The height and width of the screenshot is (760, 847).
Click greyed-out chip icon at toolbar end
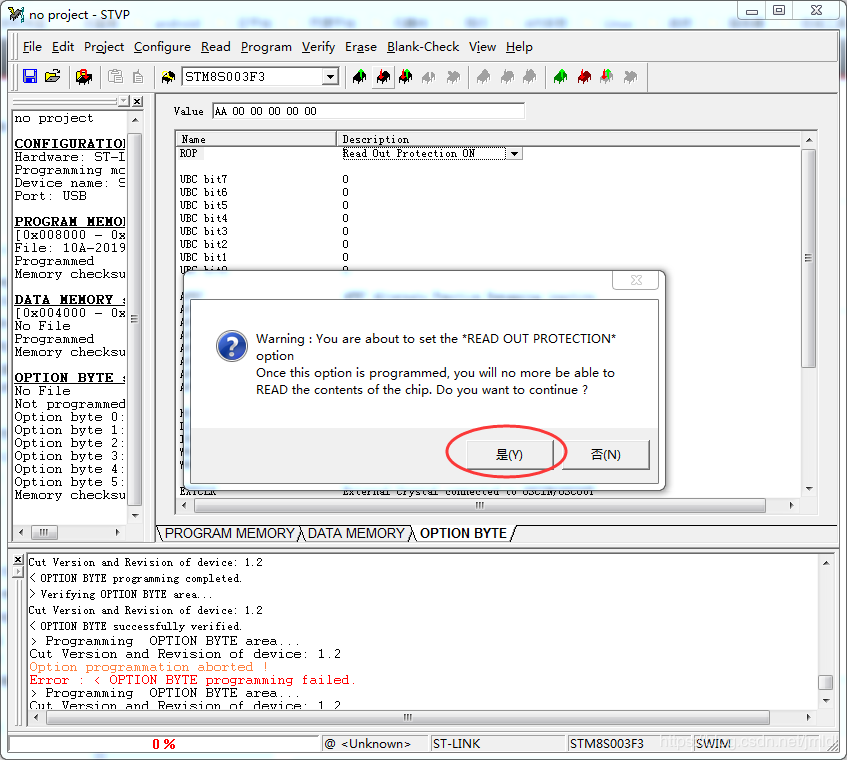tap(630, 77)
